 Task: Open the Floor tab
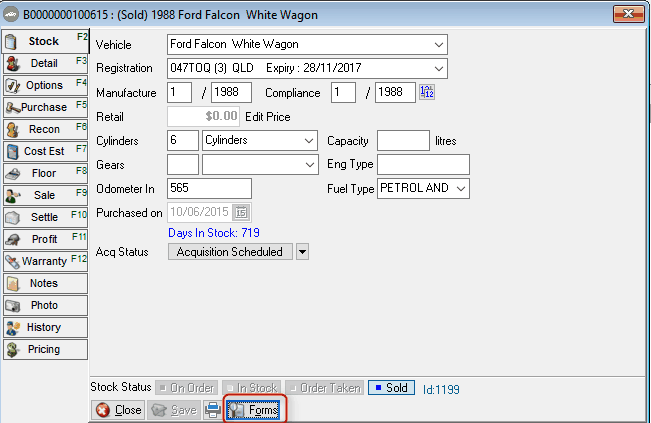coord(45,174)
